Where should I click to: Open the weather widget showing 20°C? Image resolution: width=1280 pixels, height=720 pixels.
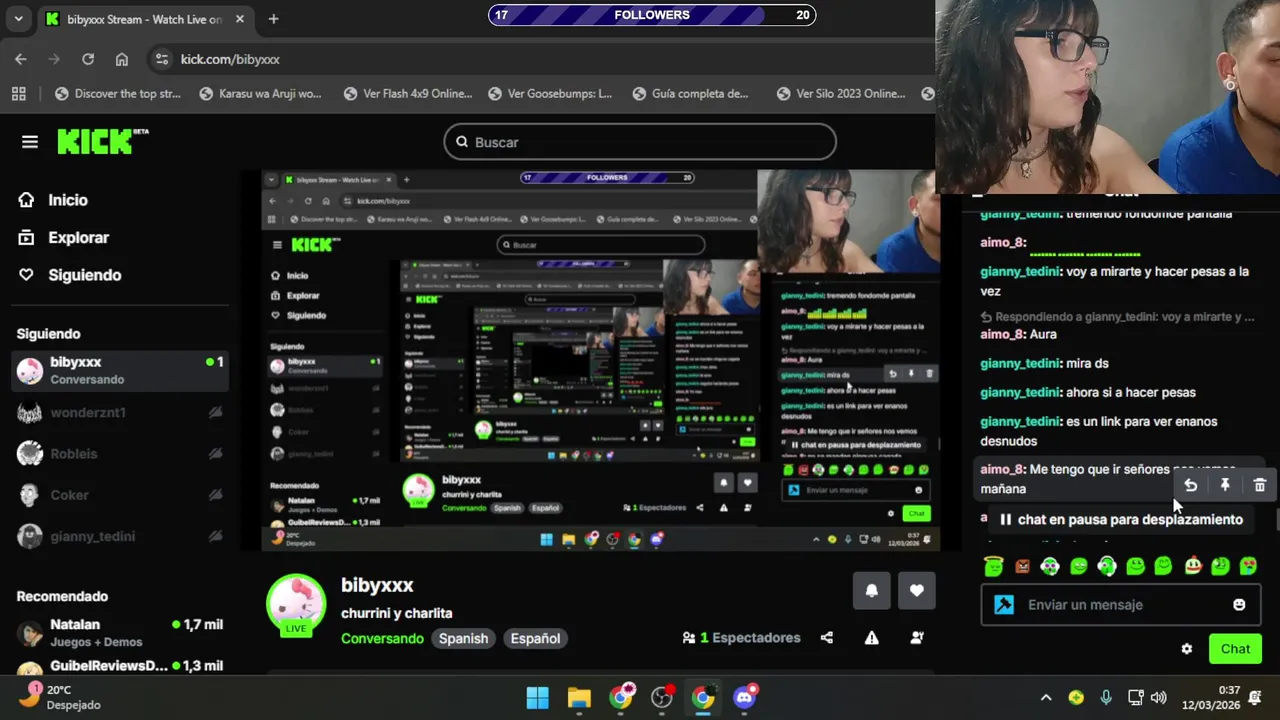[x=60, y=697]
